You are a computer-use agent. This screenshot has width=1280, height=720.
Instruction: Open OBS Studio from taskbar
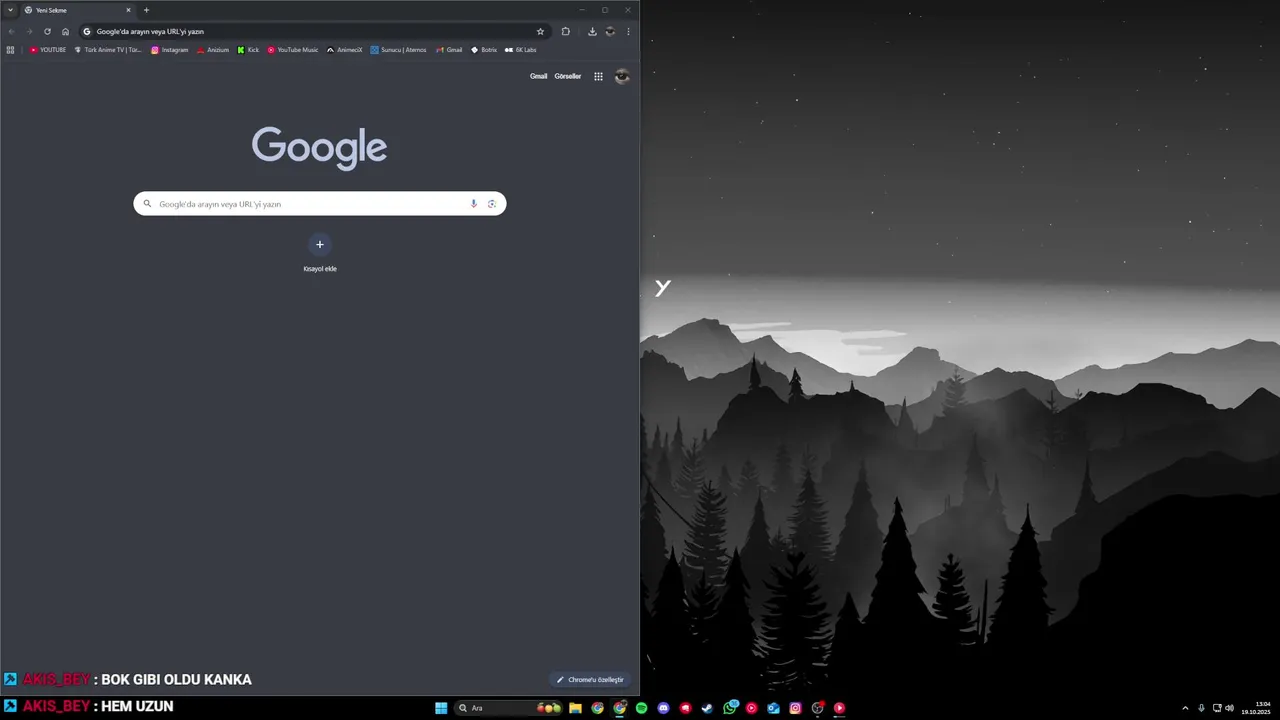(x=817, y=708)
